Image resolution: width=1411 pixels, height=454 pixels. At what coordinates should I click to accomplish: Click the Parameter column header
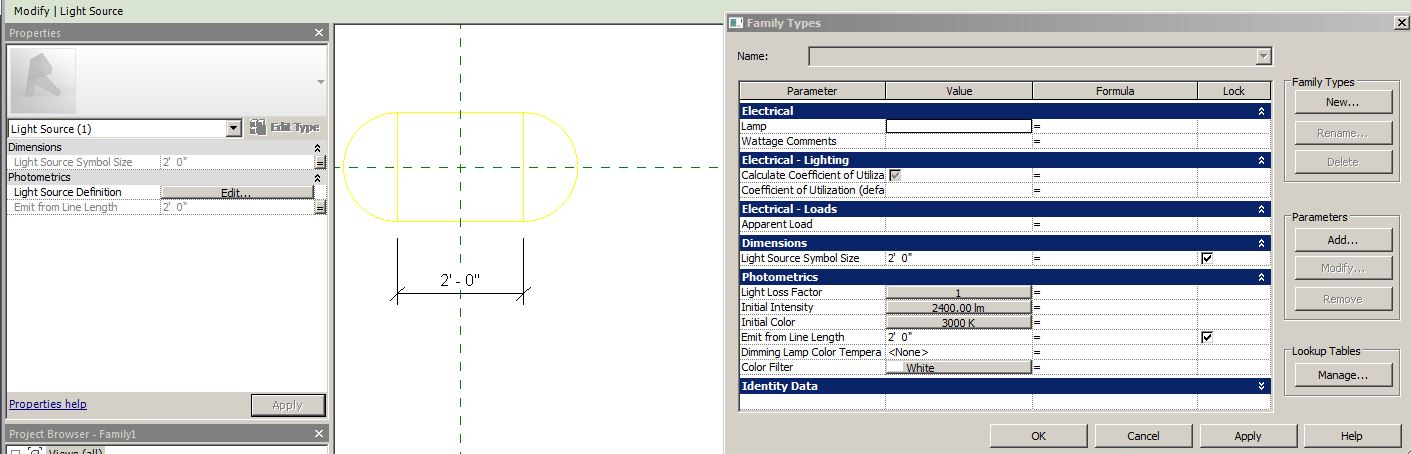pyautogui.click(x=812, y=91)
